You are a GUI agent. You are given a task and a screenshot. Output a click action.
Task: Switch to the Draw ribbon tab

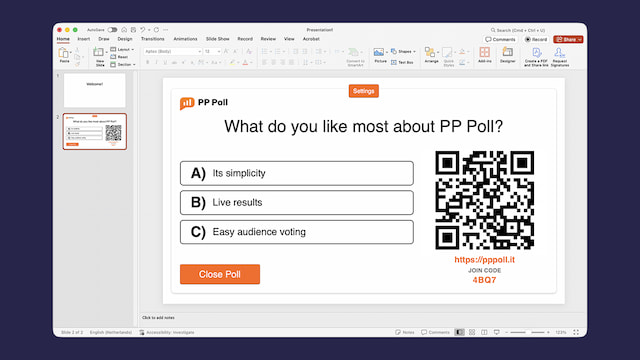(104, 39)
